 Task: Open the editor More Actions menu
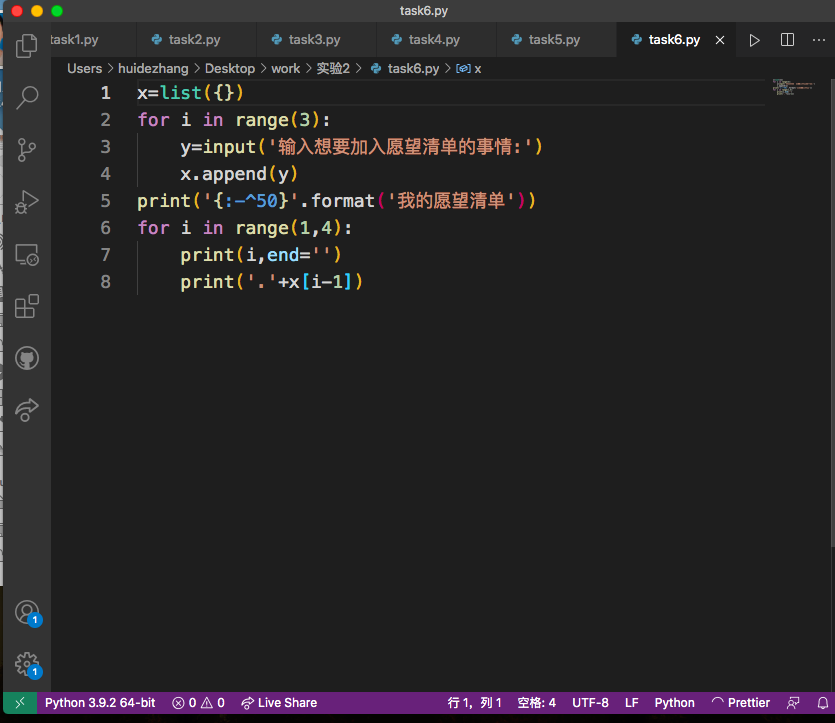click(818, 40)
